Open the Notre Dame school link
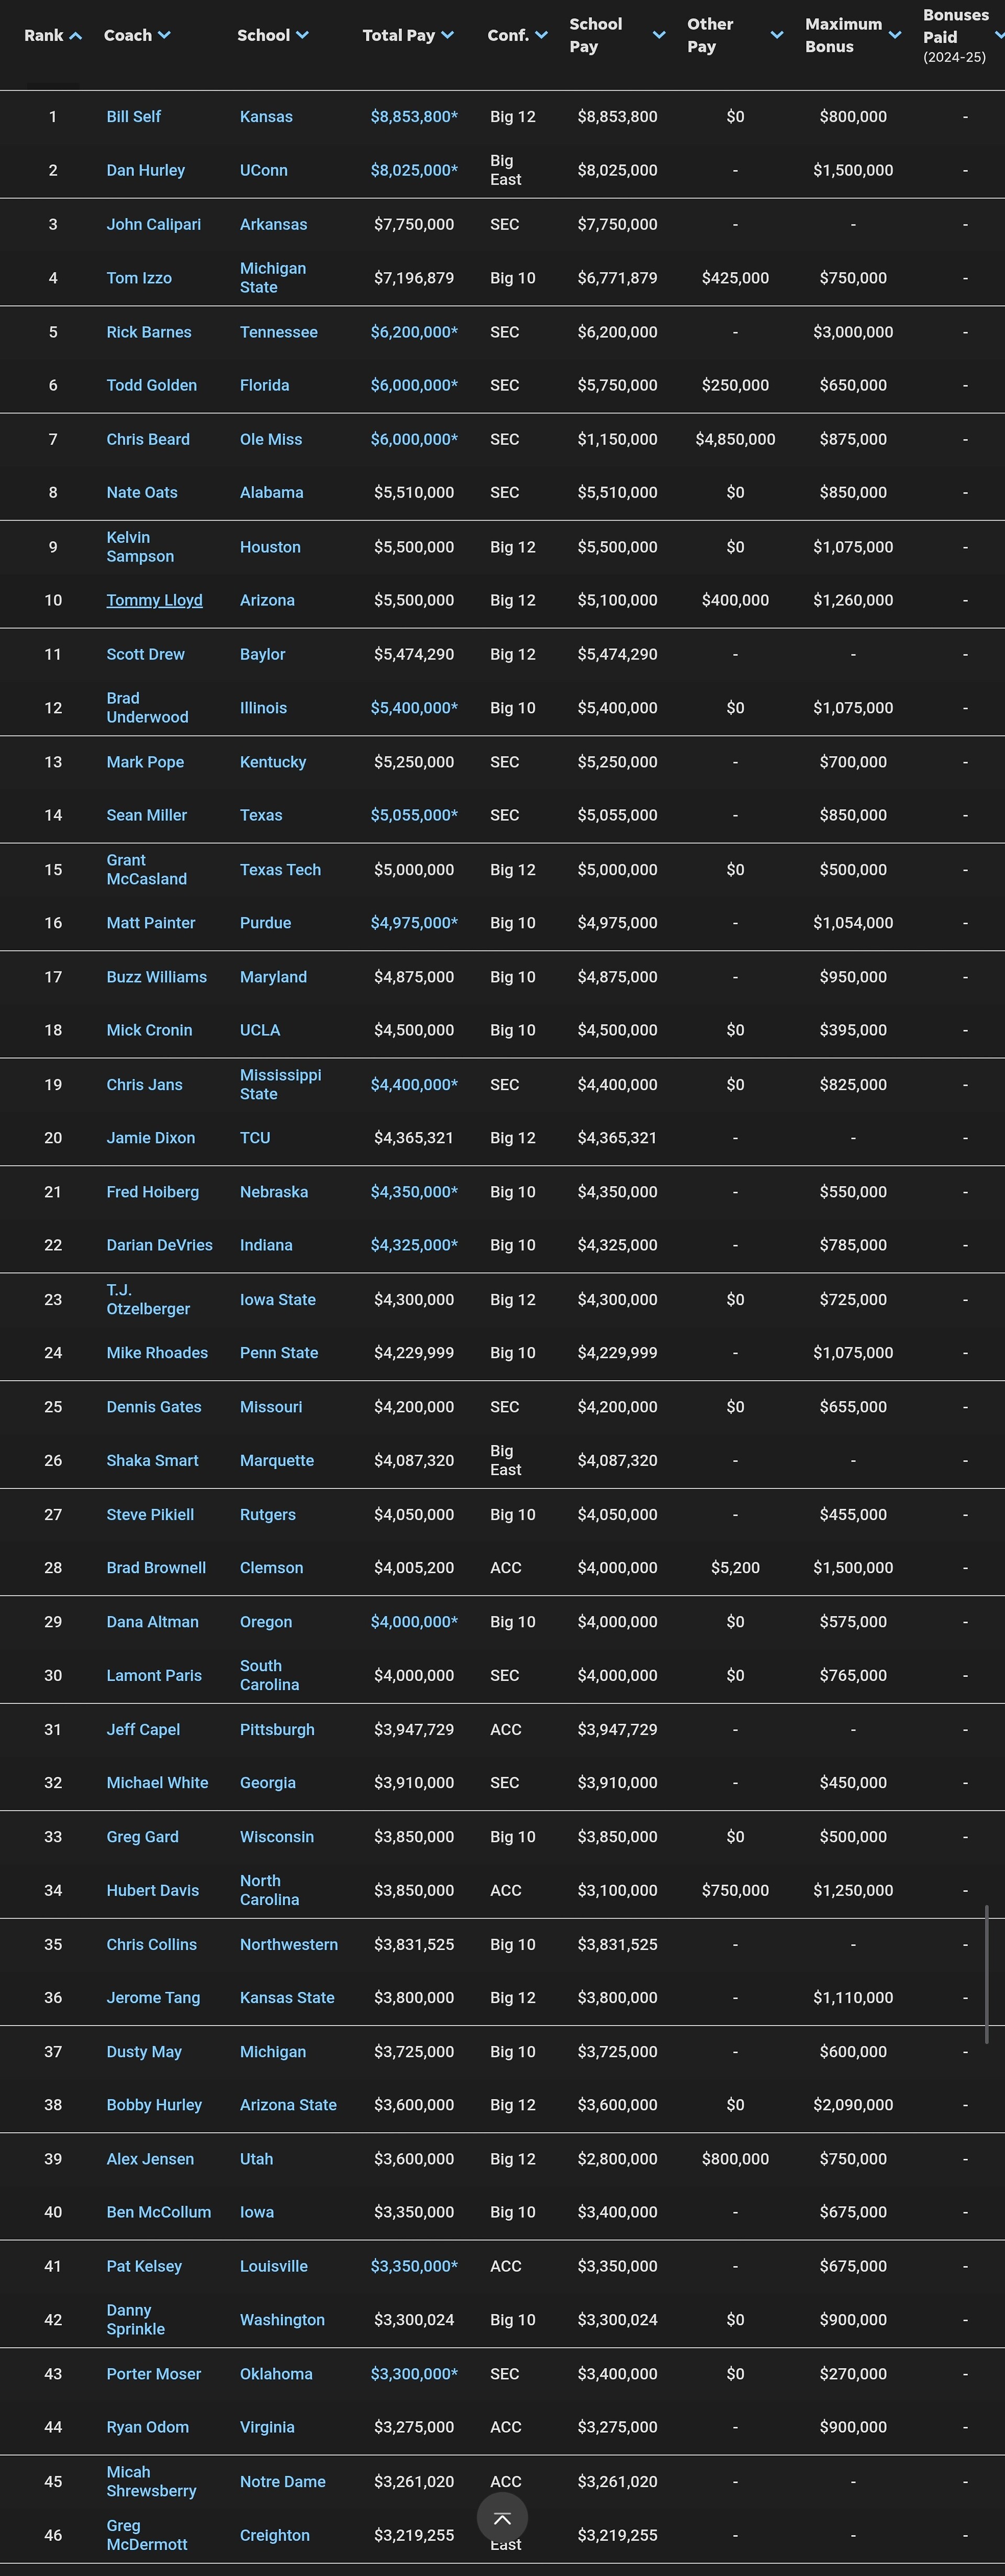Screen dimensions: 1005x2576 (x=282, y=2481)
